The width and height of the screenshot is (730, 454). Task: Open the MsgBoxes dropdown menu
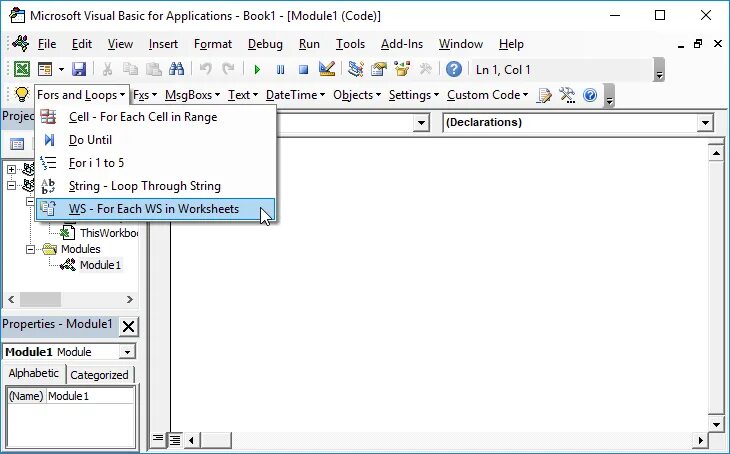click(192, 95)
